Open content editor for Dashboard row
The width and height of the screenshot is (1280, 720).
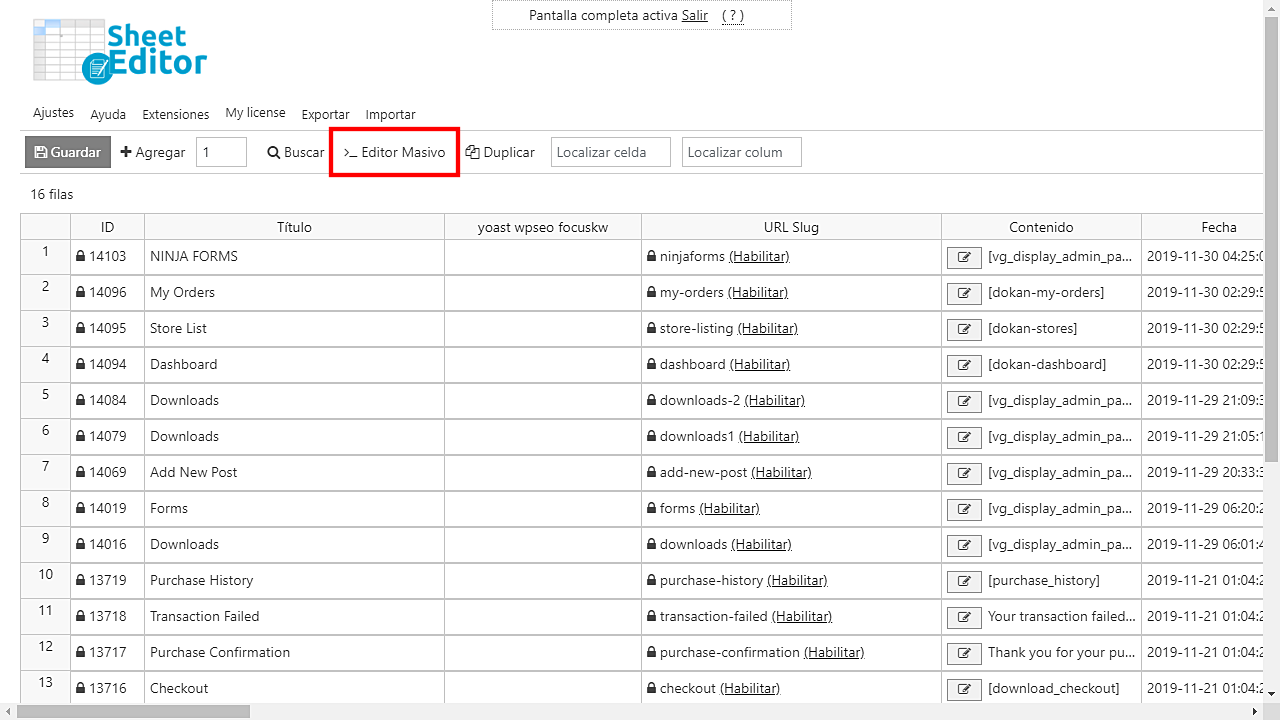[964, 365]
